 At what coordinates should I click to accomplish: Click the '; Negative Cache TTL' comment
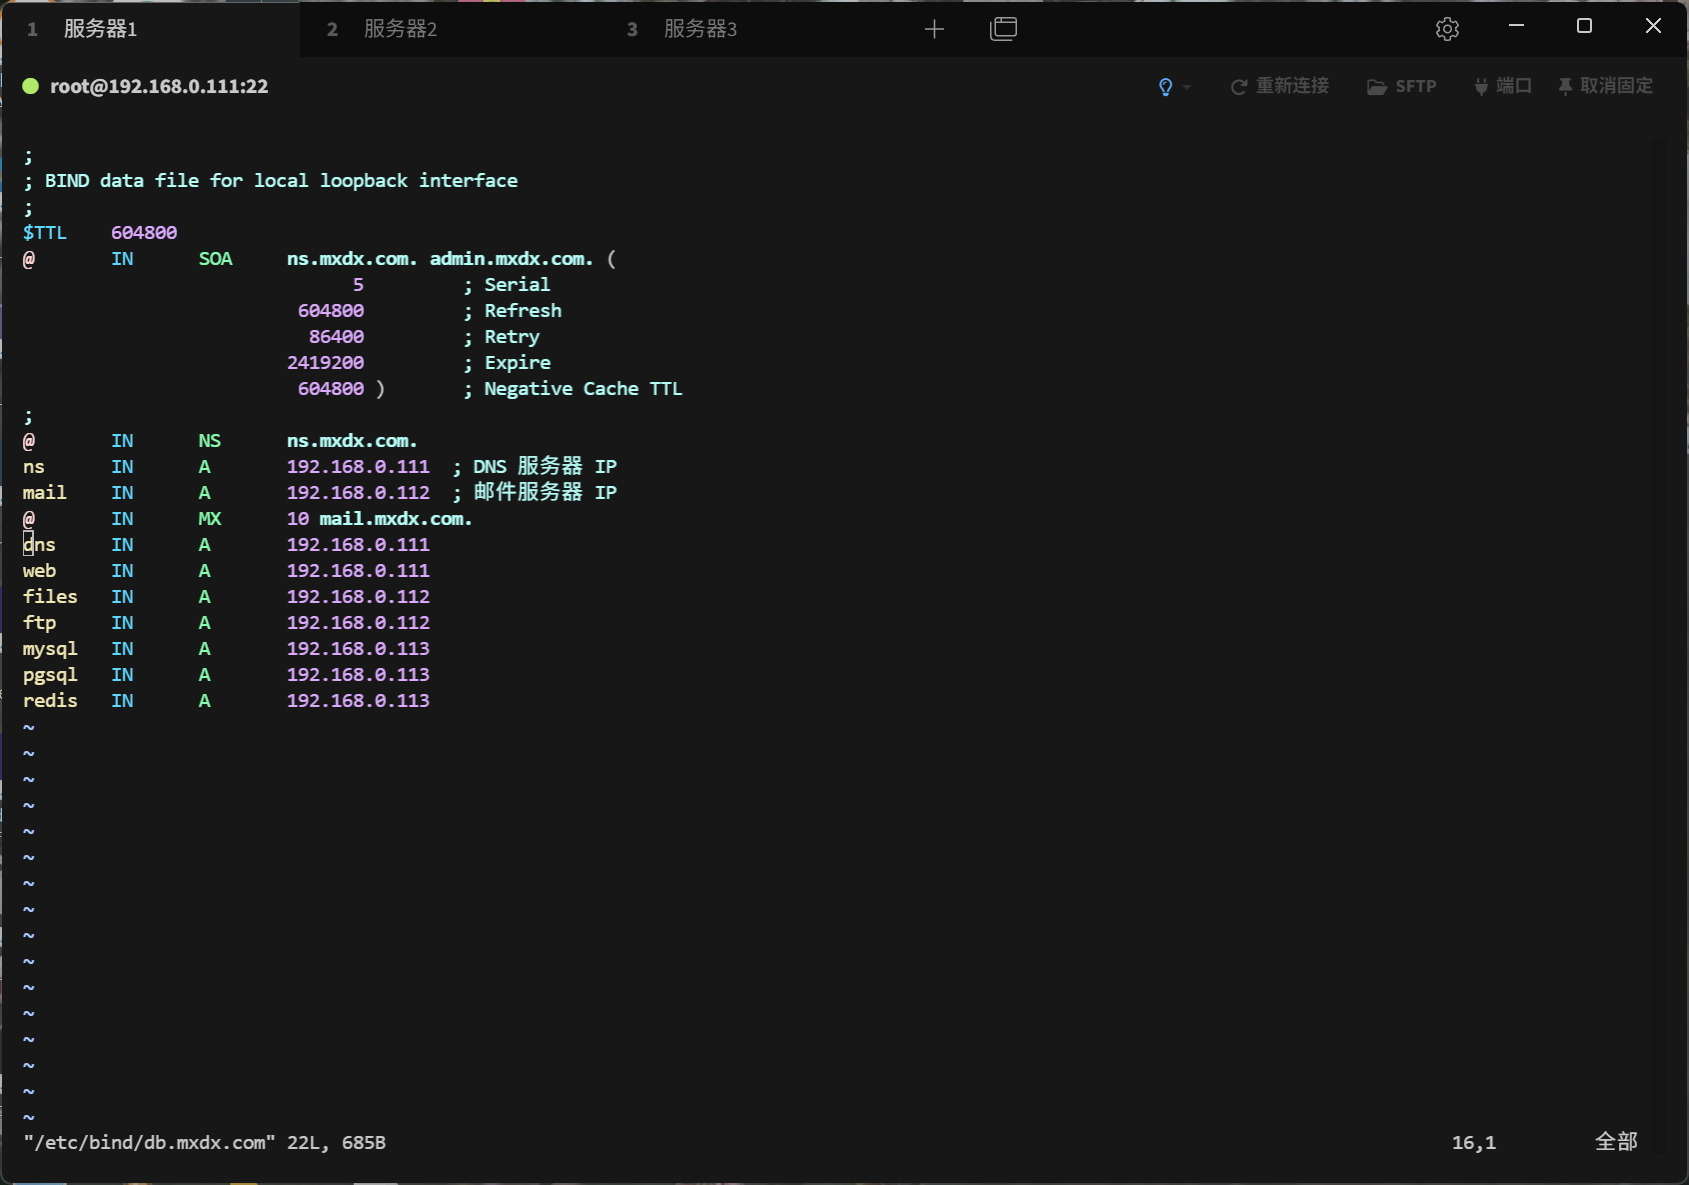click(x=573, y=388)
